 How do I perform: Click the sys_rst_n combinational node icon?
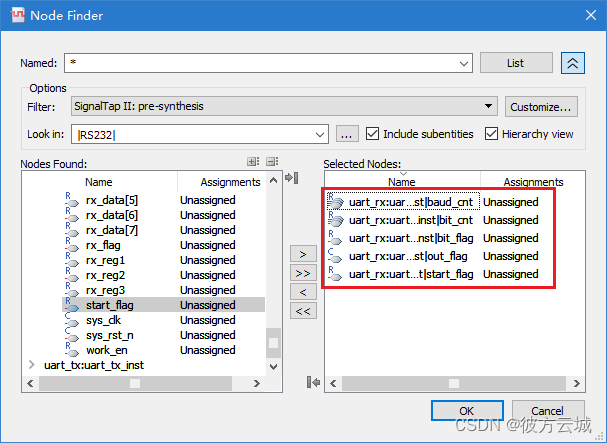pyautogui.click(x=71, y=335)
